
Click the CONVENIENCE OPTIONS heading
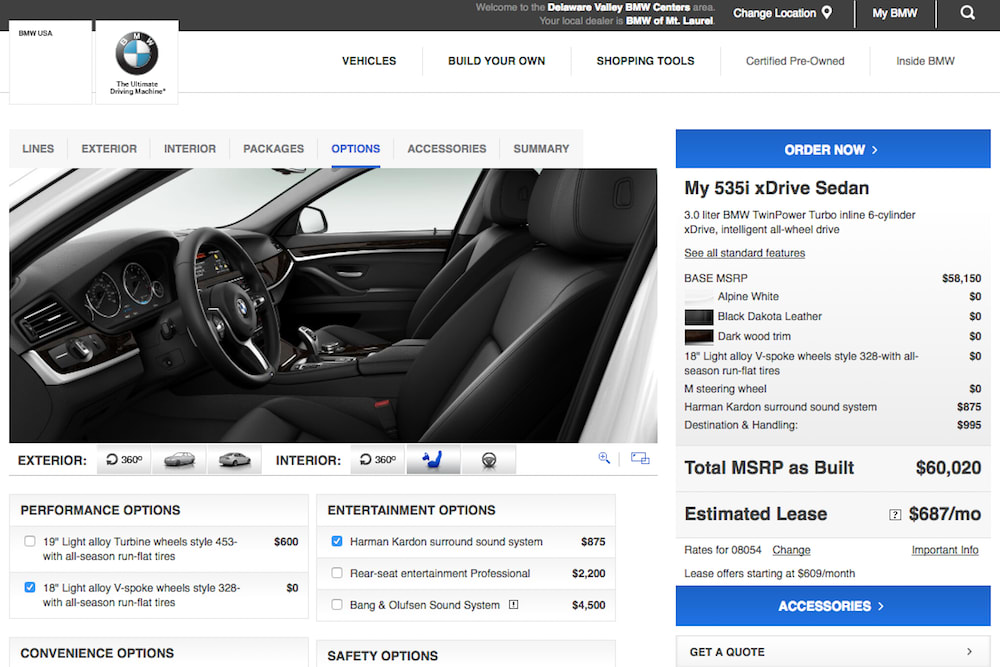pyautogui.click(x=97, y=653)
